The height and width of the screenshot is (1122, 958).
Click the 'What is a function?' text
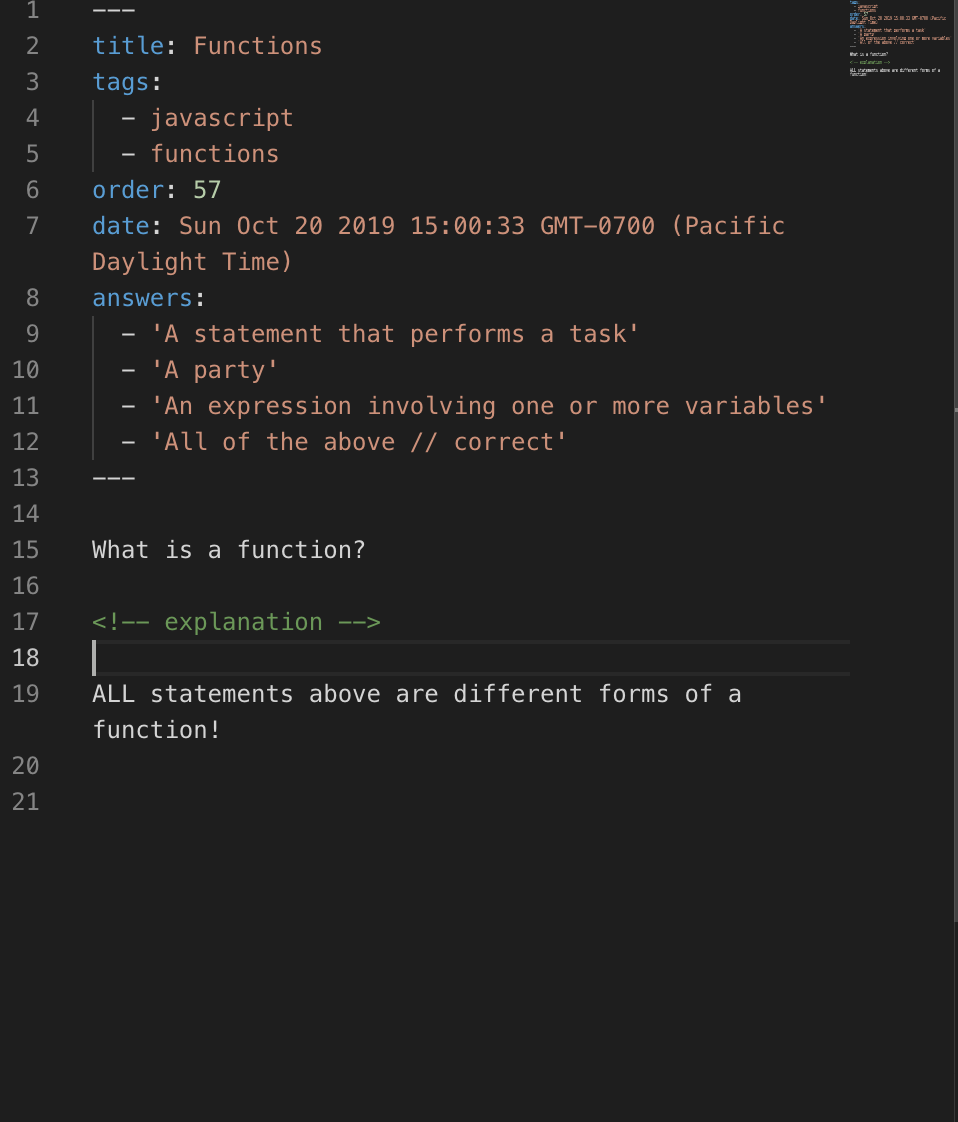(229, 550)
